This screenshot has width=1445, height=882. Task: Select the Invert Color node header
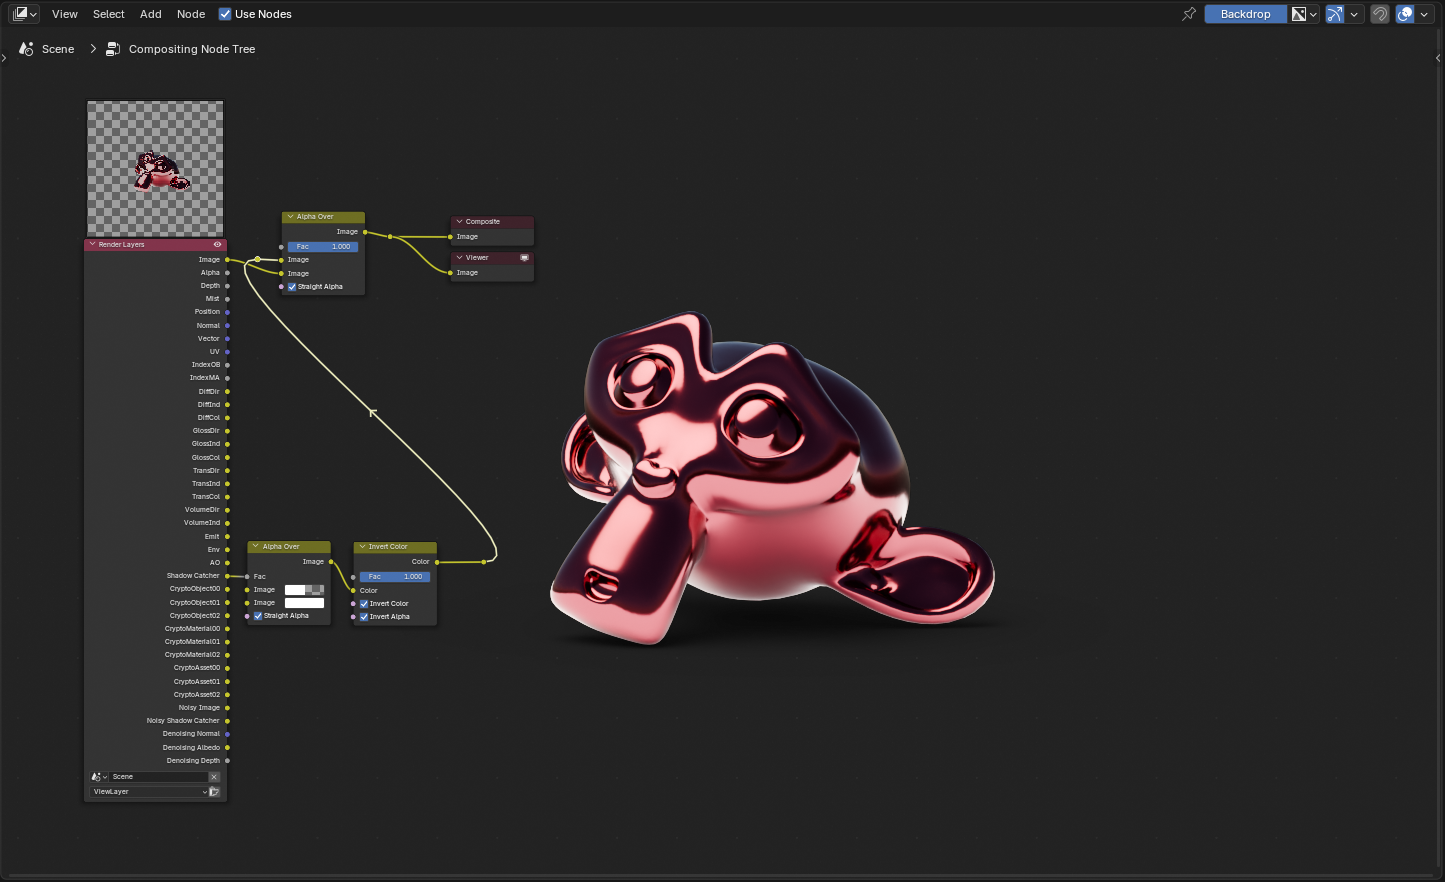[x=395, y=546]
